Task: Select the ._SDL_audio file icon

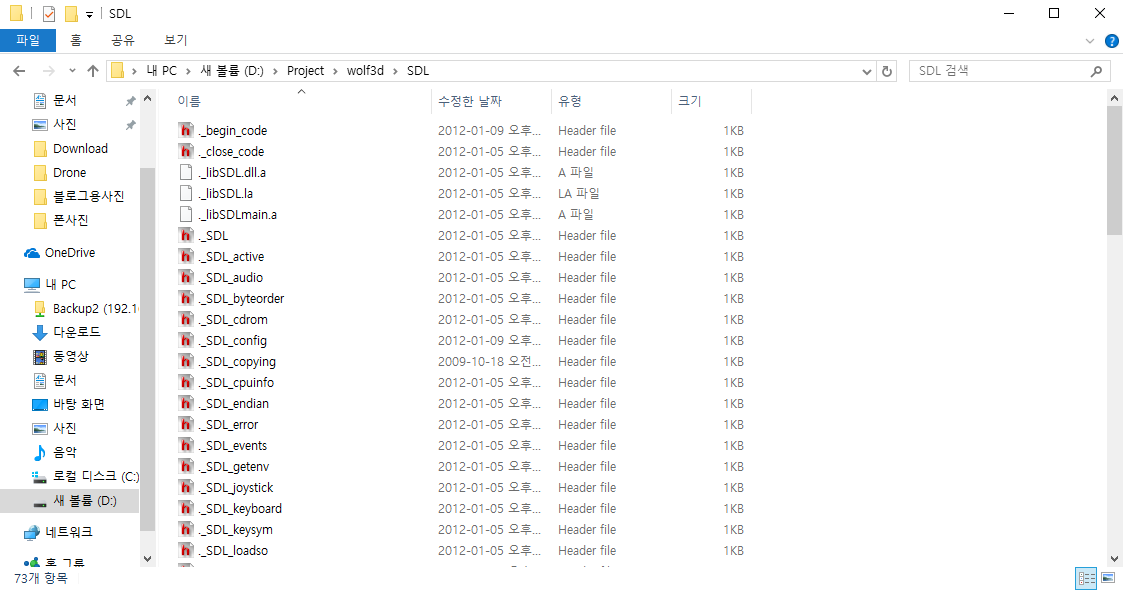Action: coord(186,277)
